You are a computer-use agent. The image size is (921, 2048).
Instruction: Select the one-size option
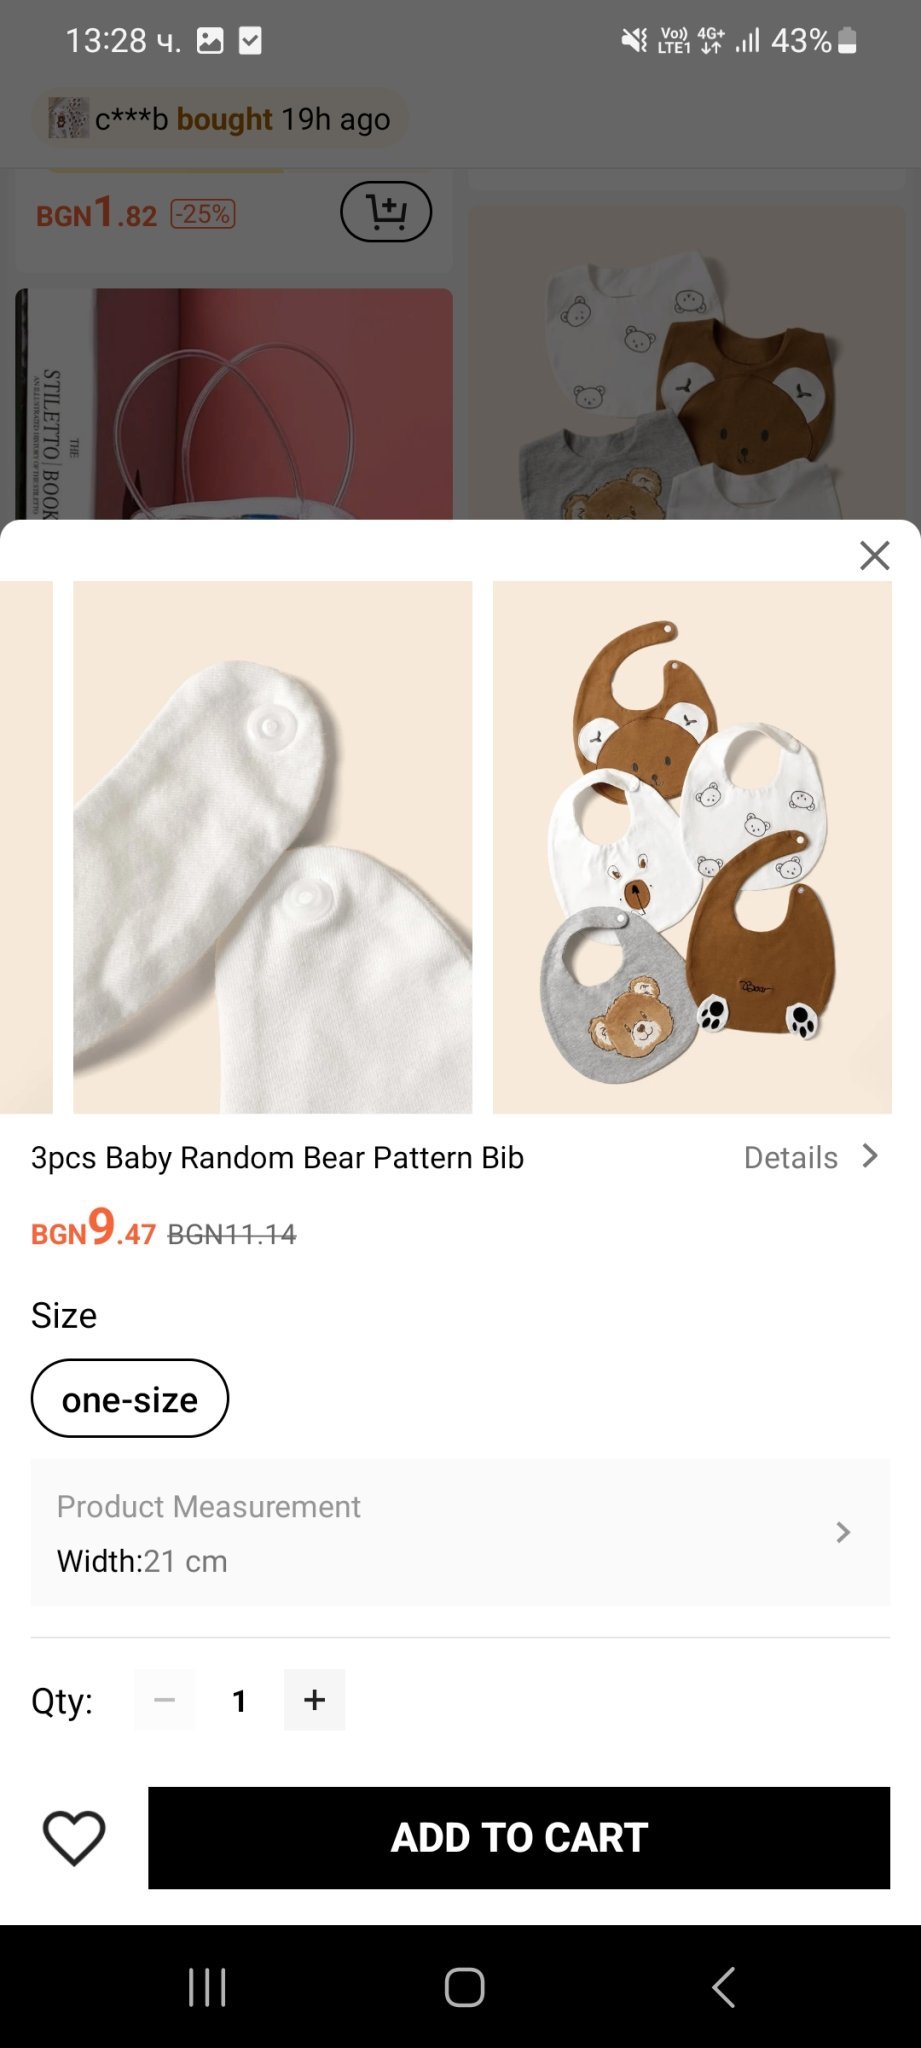pyautogui.click(x=130, y=1398)
